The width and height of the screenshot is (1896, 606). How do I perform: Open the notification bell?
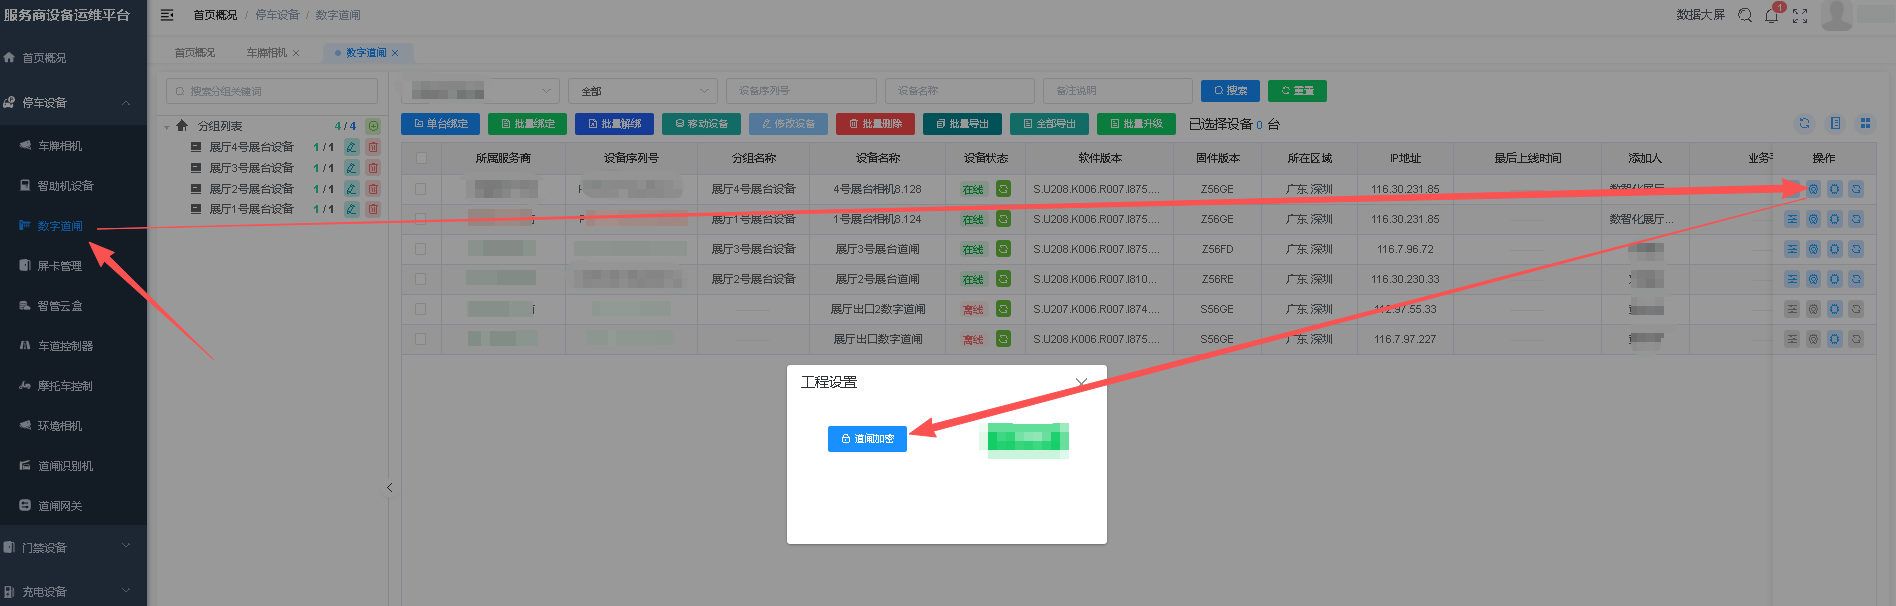[1772, 15]
